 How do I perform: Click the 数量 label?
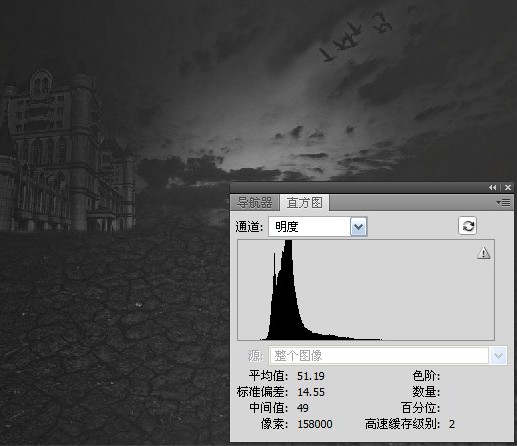(426, 392)
